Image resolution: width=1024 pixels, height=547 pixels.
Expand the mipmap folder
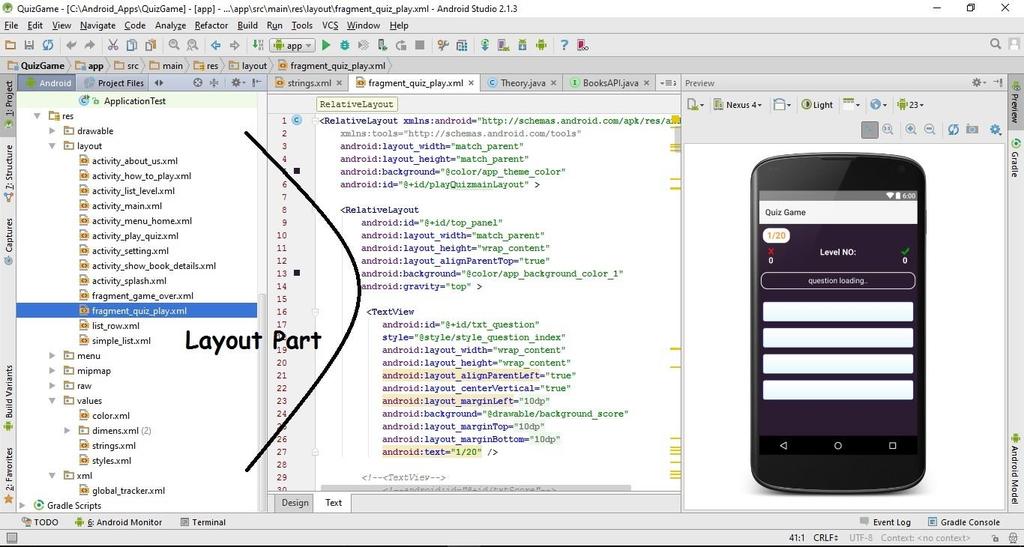click(x=53, y=371)
